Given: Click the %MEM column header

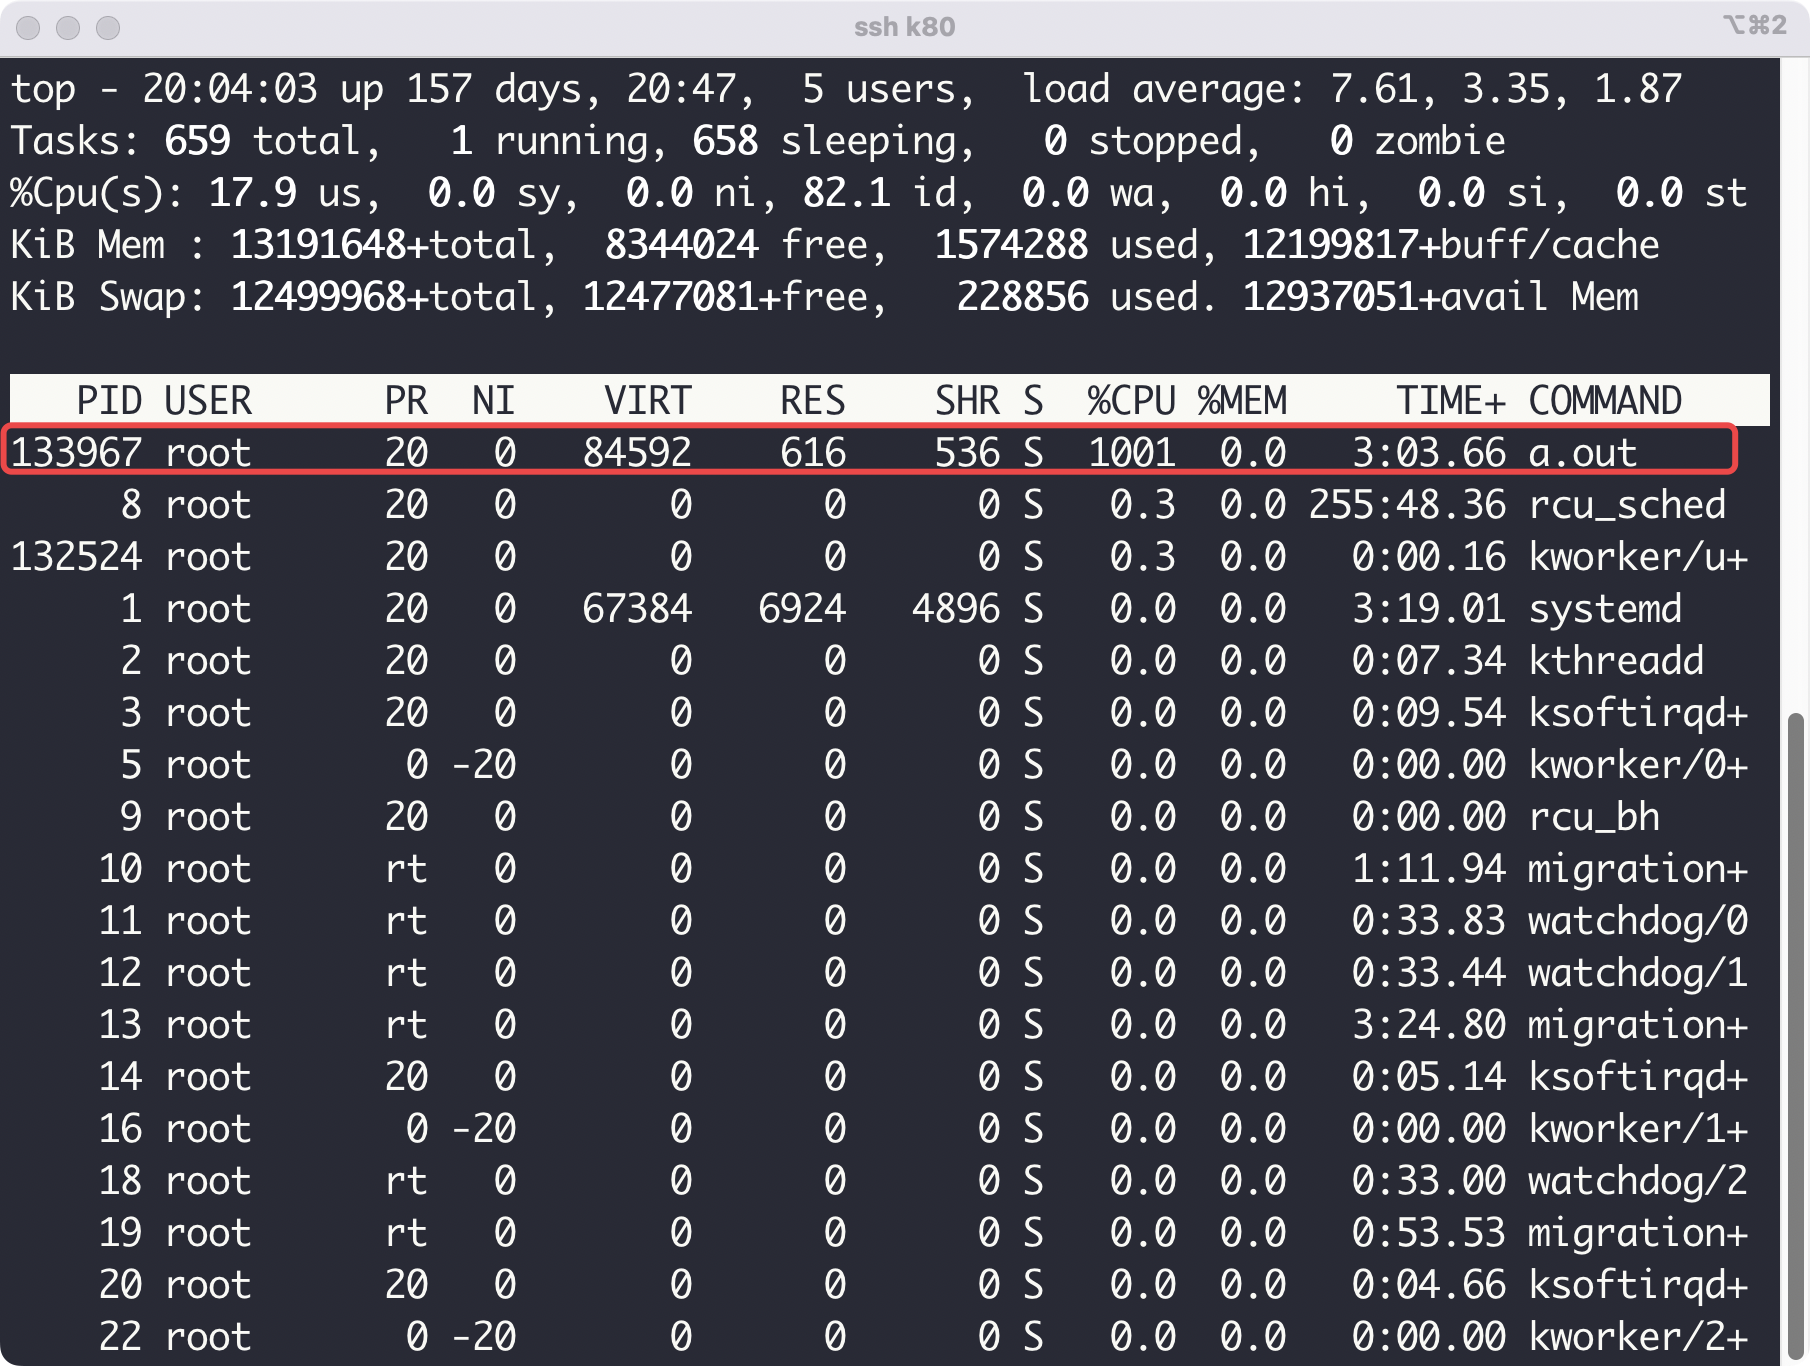Looking at the screenshot, I should click(x=1243, y=400).
